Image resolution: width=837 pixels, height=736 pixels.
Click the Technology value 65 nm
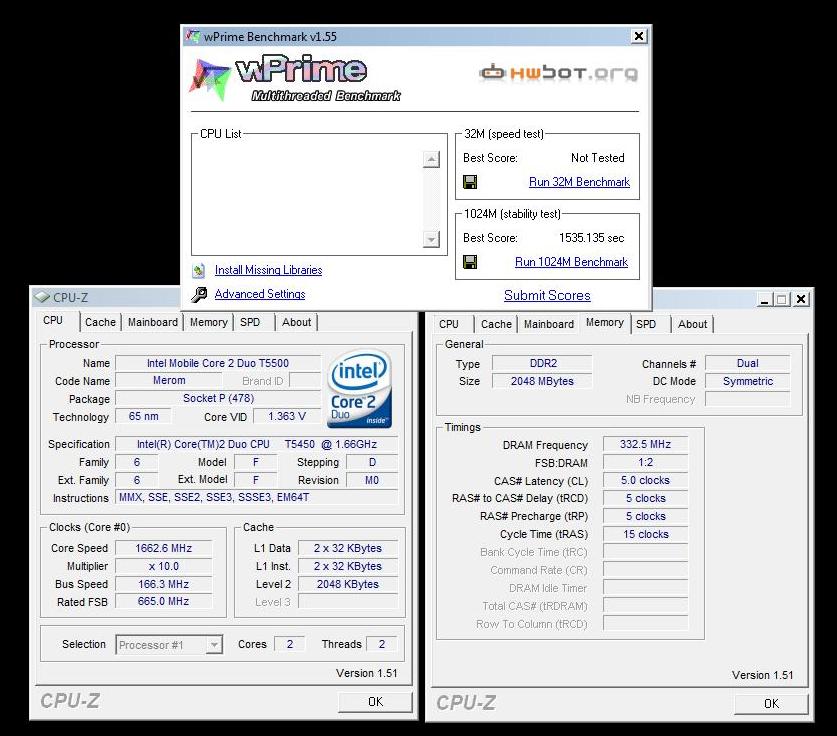coord(143,416)
